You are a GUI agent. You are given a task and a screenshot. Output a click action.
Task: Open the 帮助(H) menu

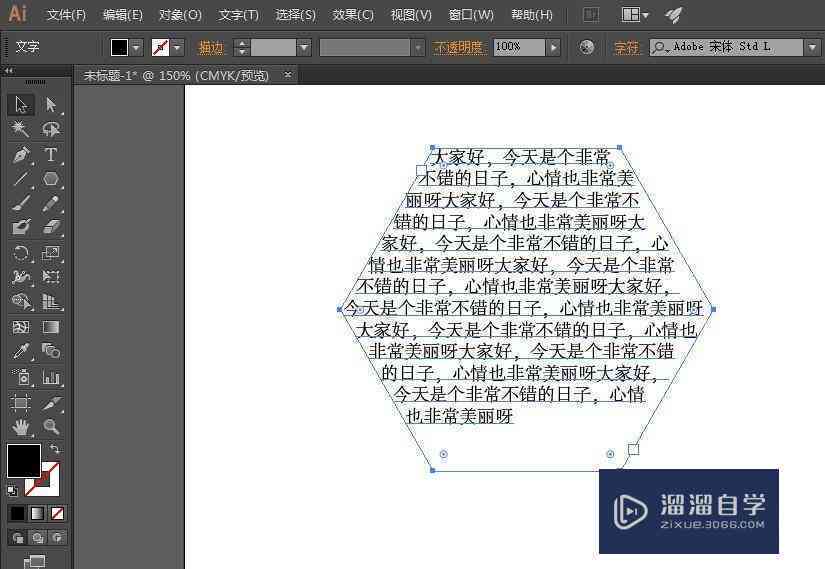[x=532, y=15]
